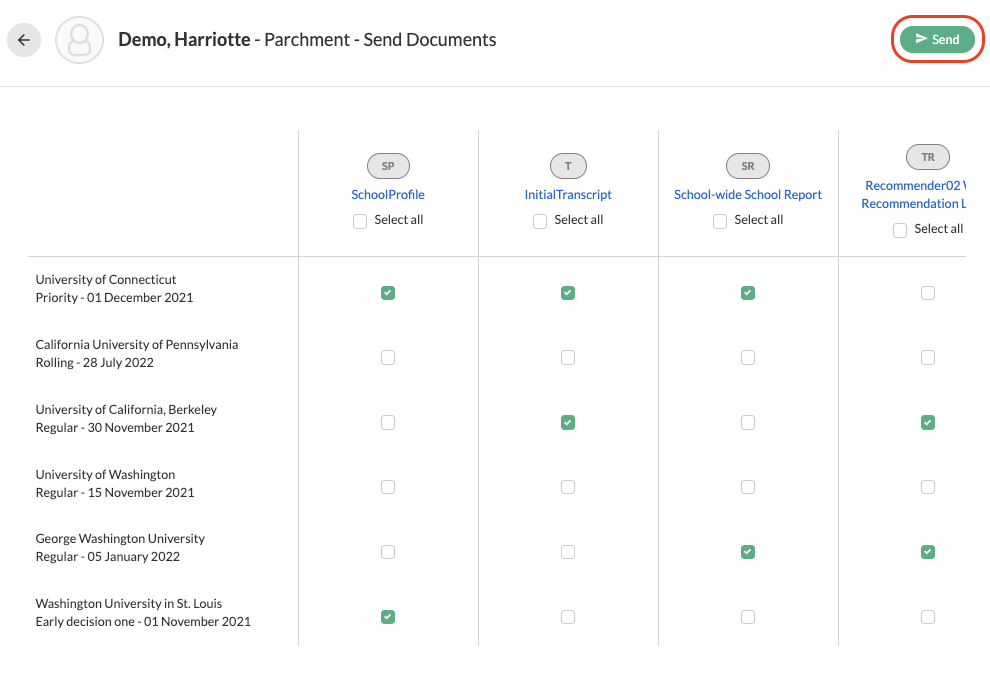Check InitialTranscript for University of Washington

568,487
